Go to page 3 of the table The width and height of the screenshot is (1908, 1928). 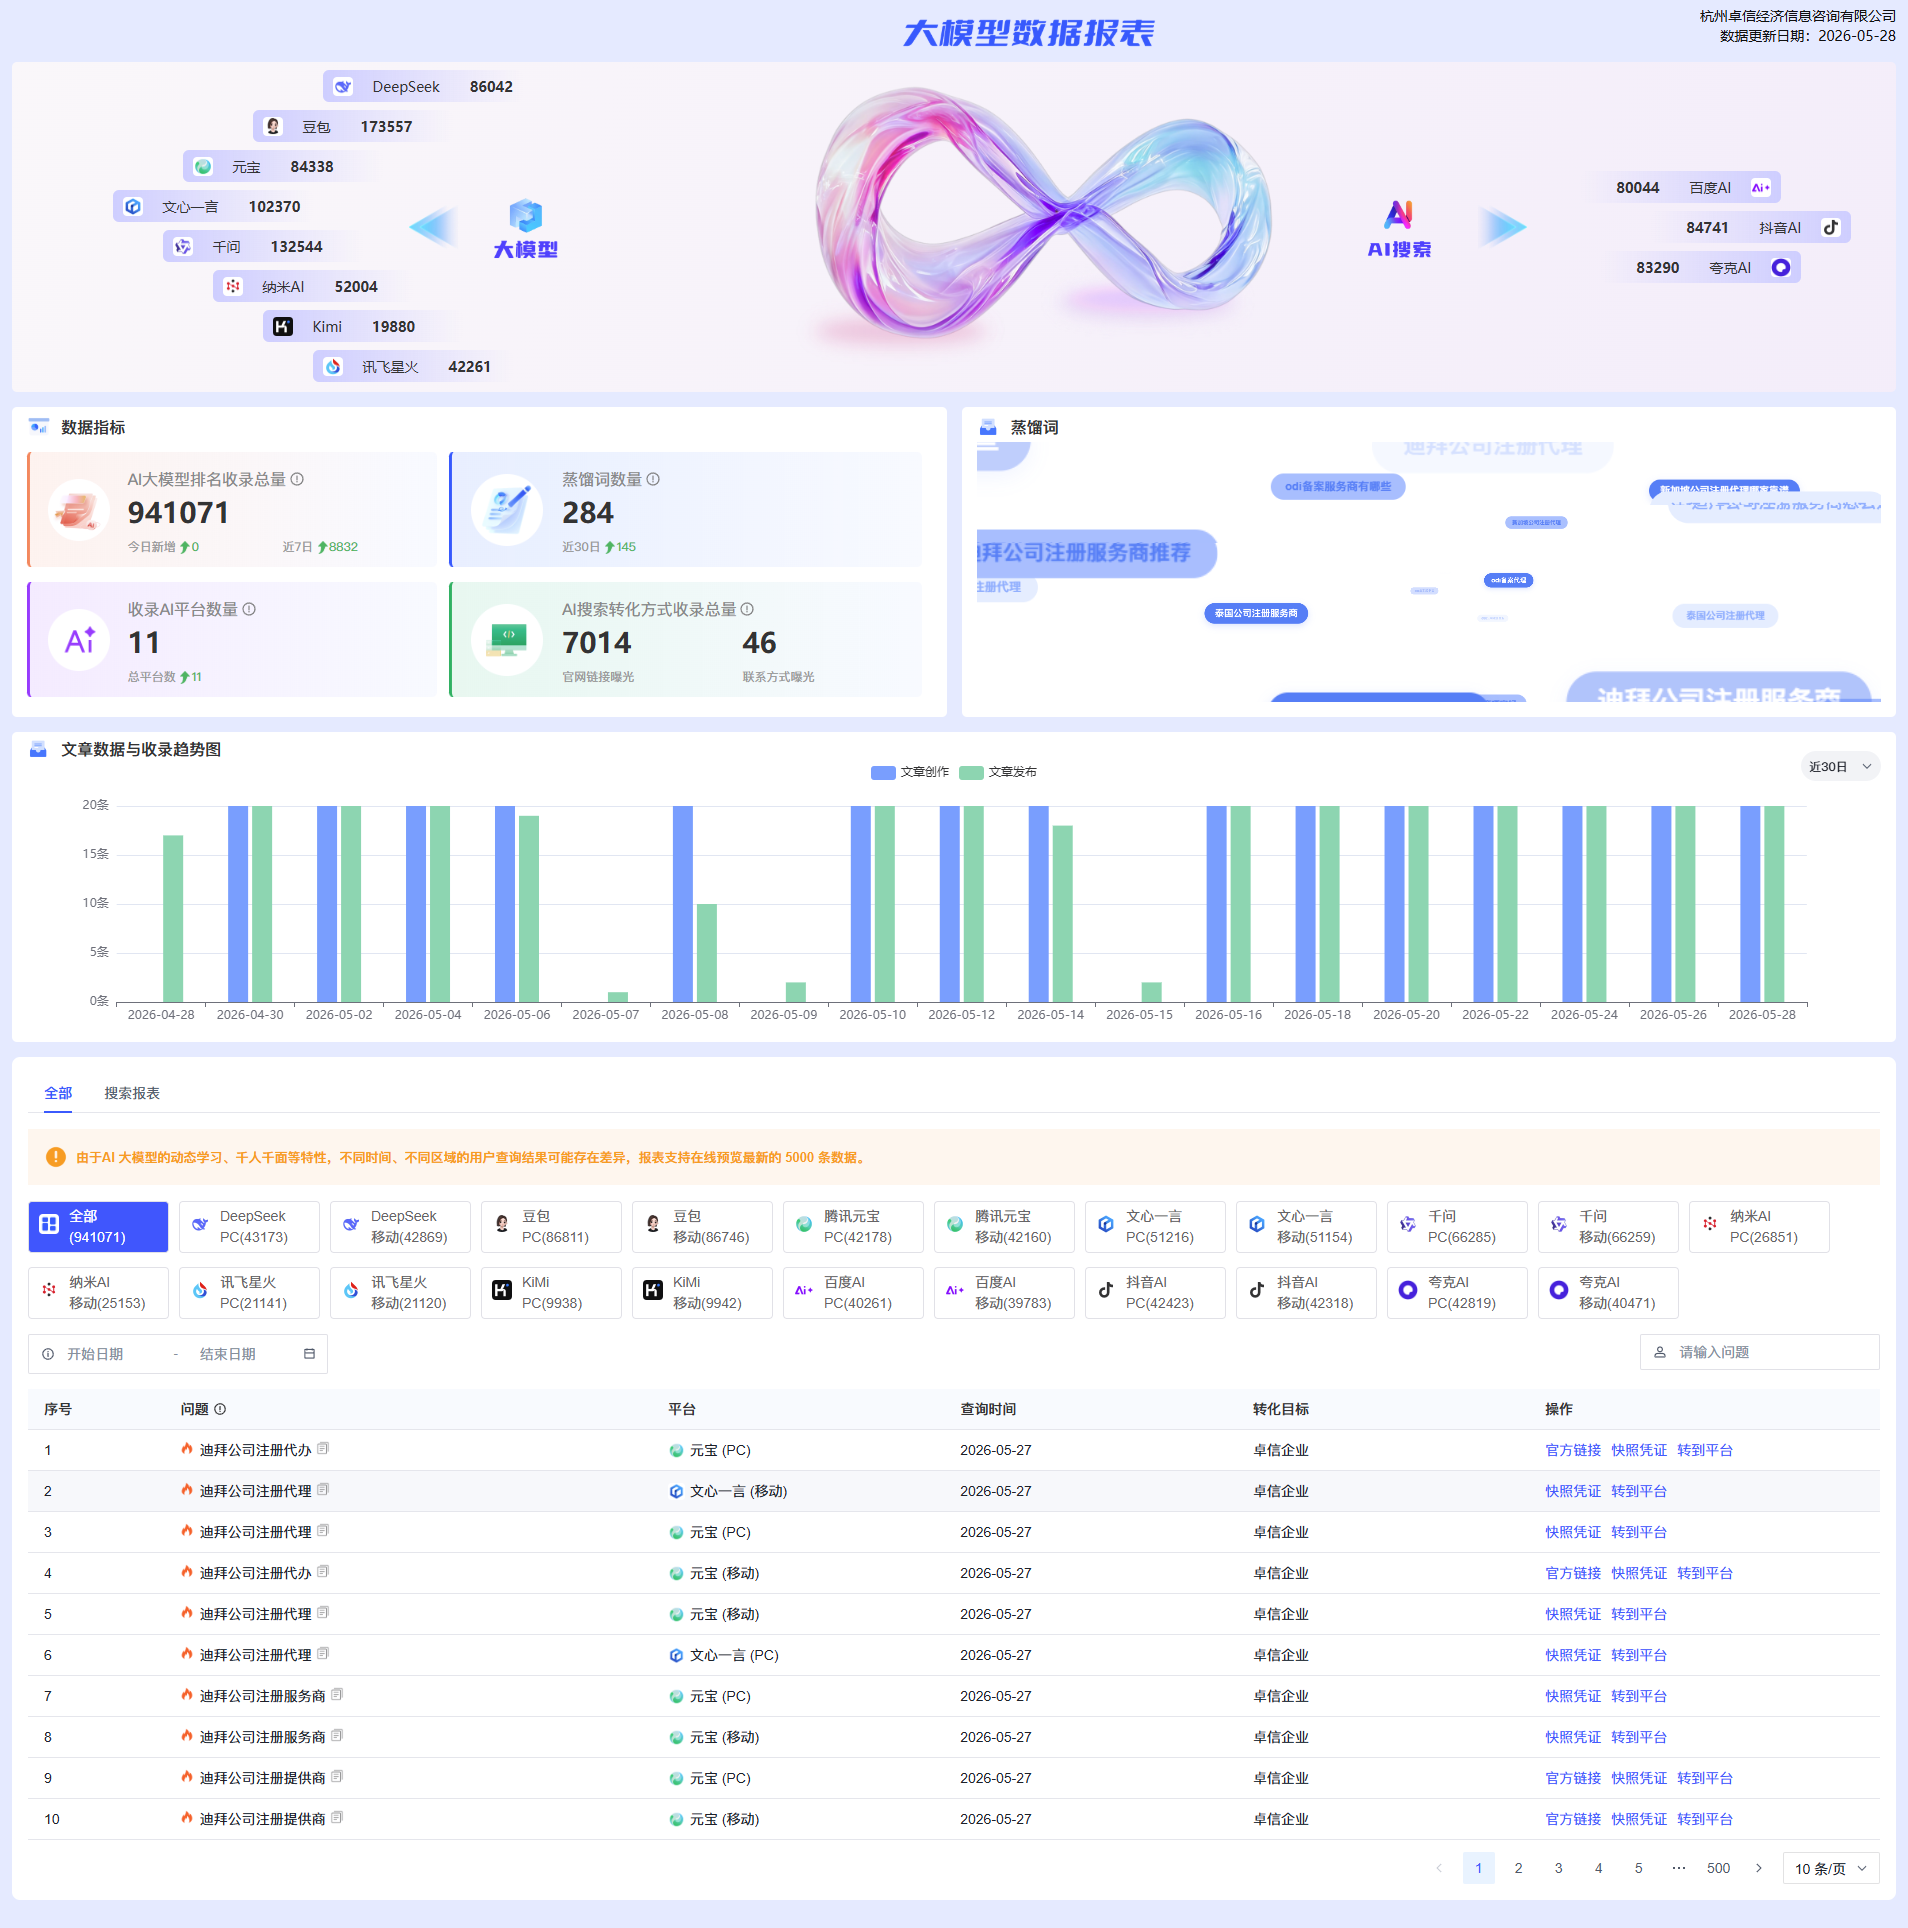[x=1559, y=1868]
